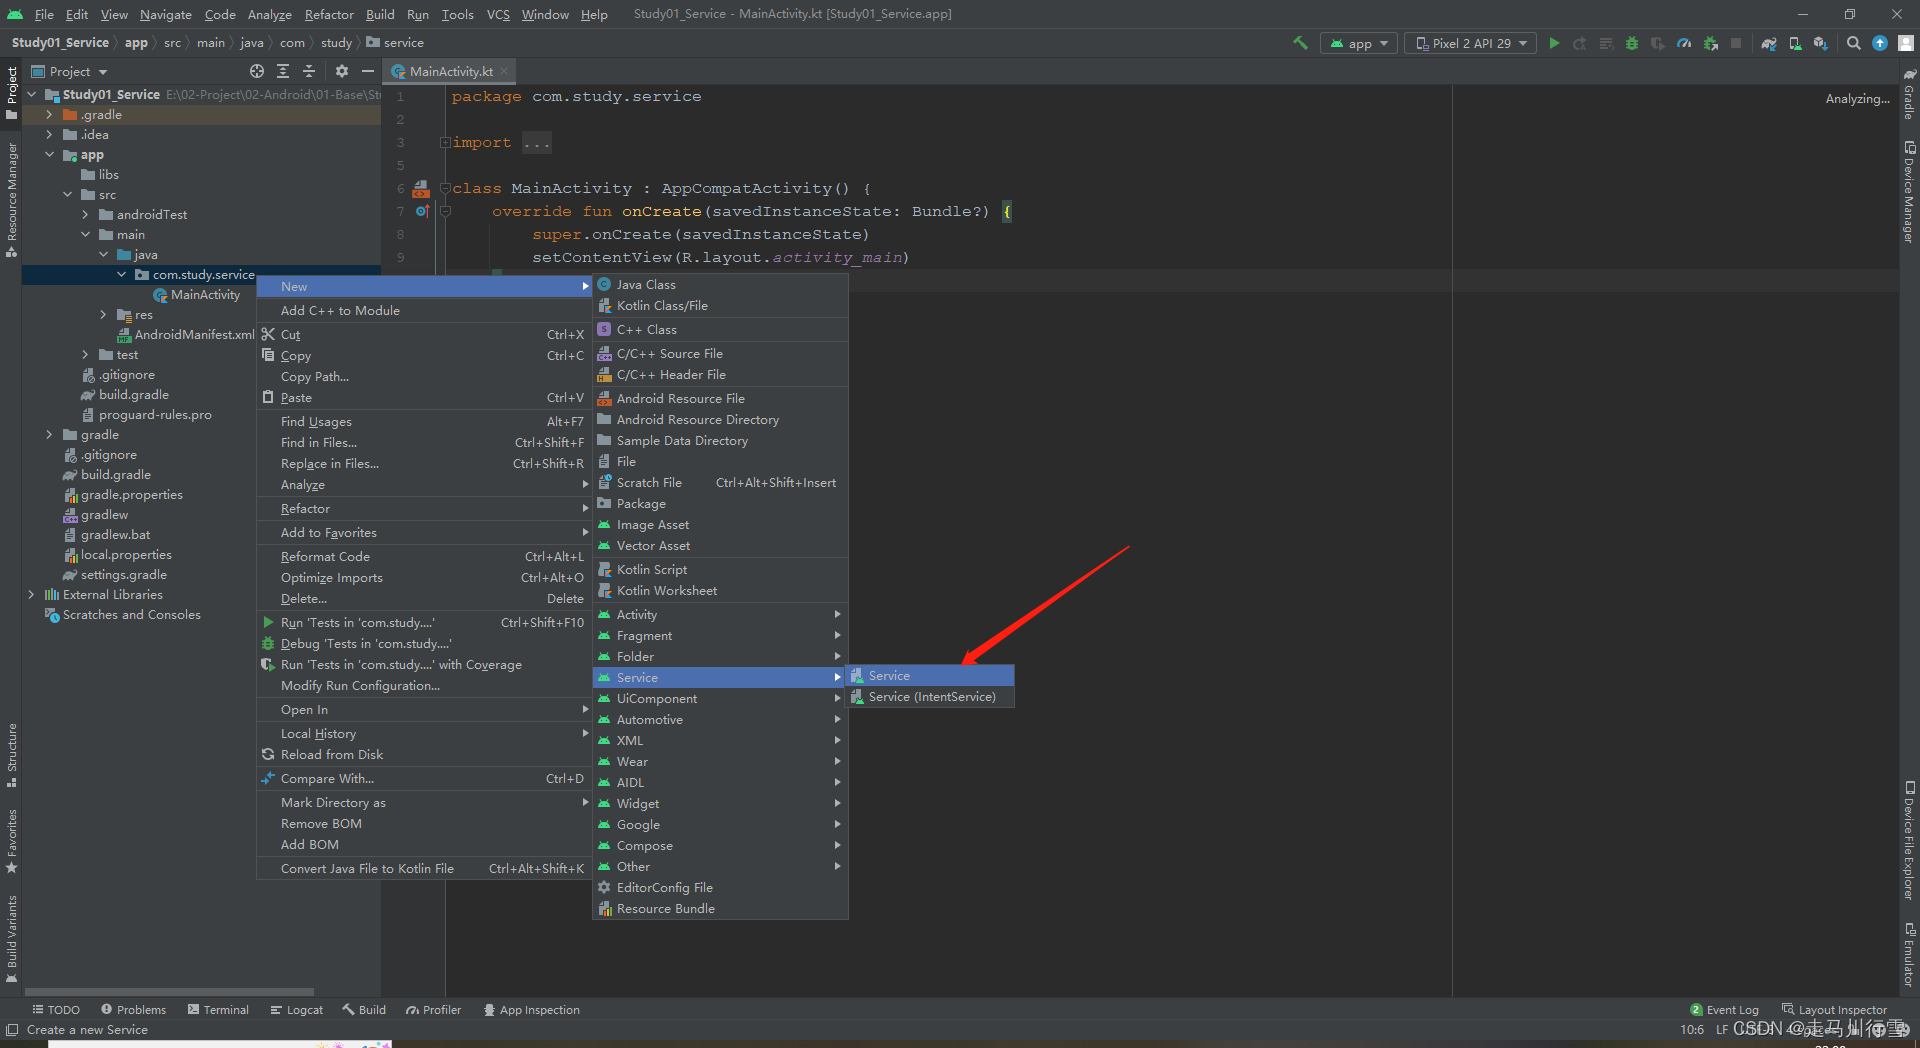Open Project panel settings gear icon
This screenshot has height=1048, width=1920.
pyautogui.click(x=342, y=71)
